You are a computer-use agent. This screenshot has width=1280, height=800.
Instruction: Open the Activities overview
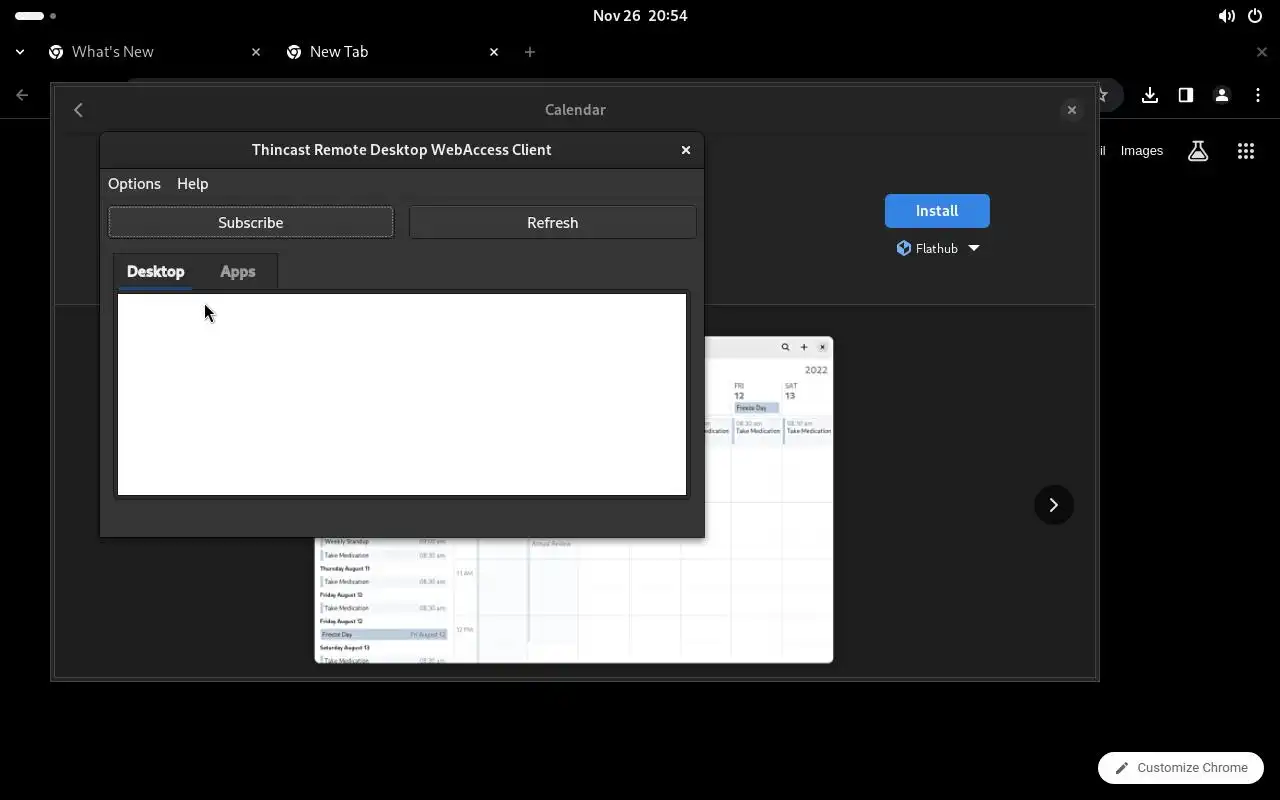[x=35, y=16]
